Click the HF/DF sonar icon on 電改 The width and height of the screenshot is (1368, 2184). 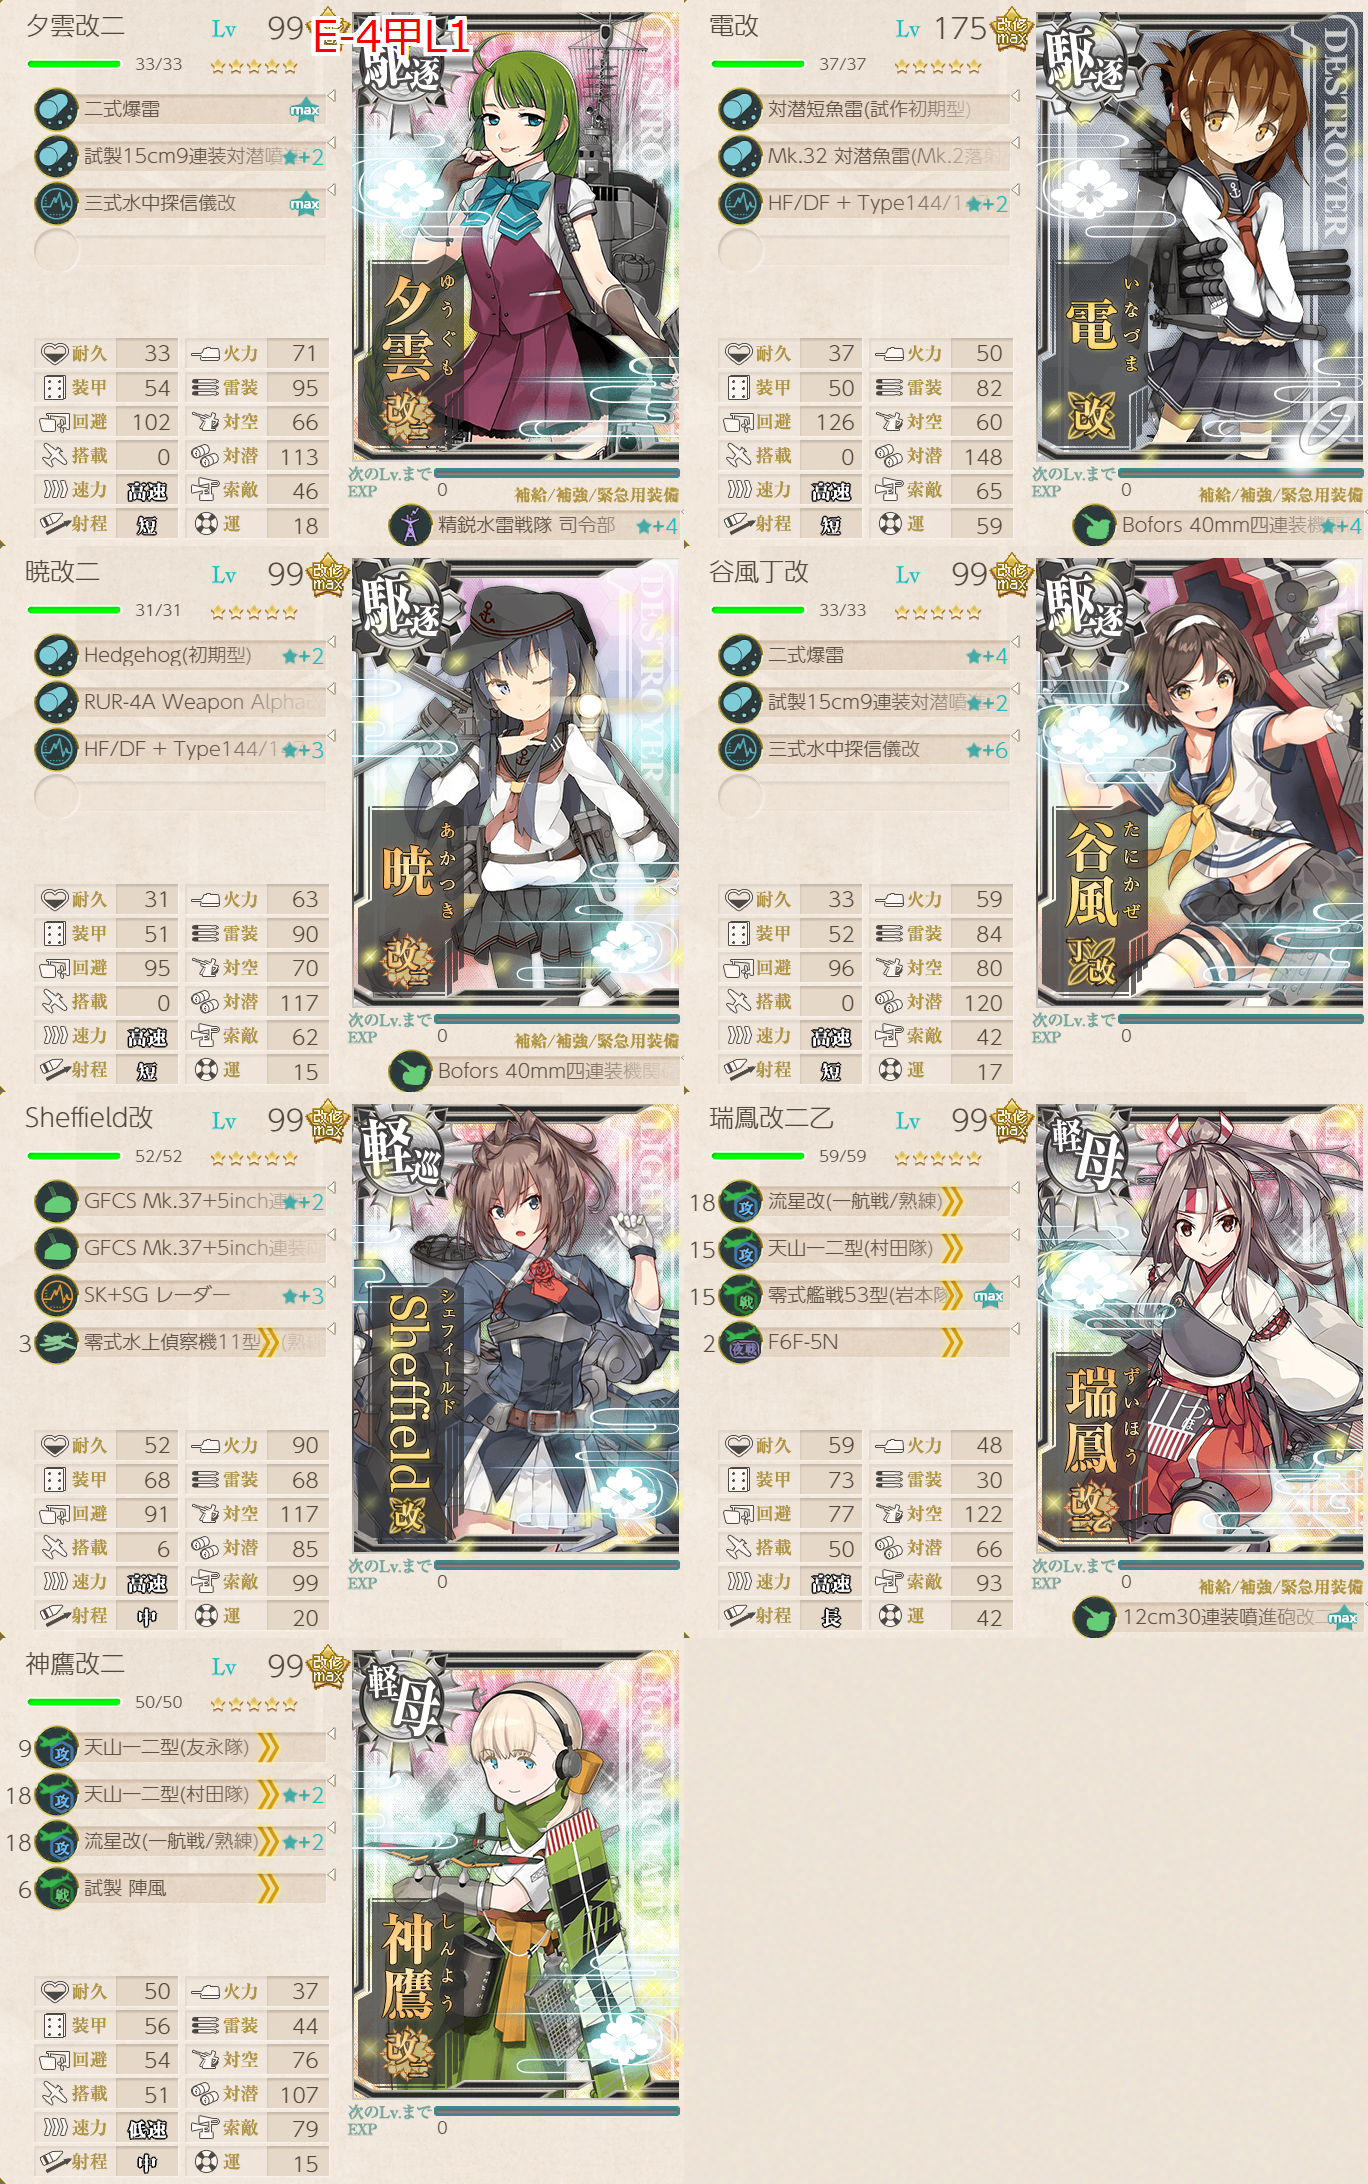(741, 204)
